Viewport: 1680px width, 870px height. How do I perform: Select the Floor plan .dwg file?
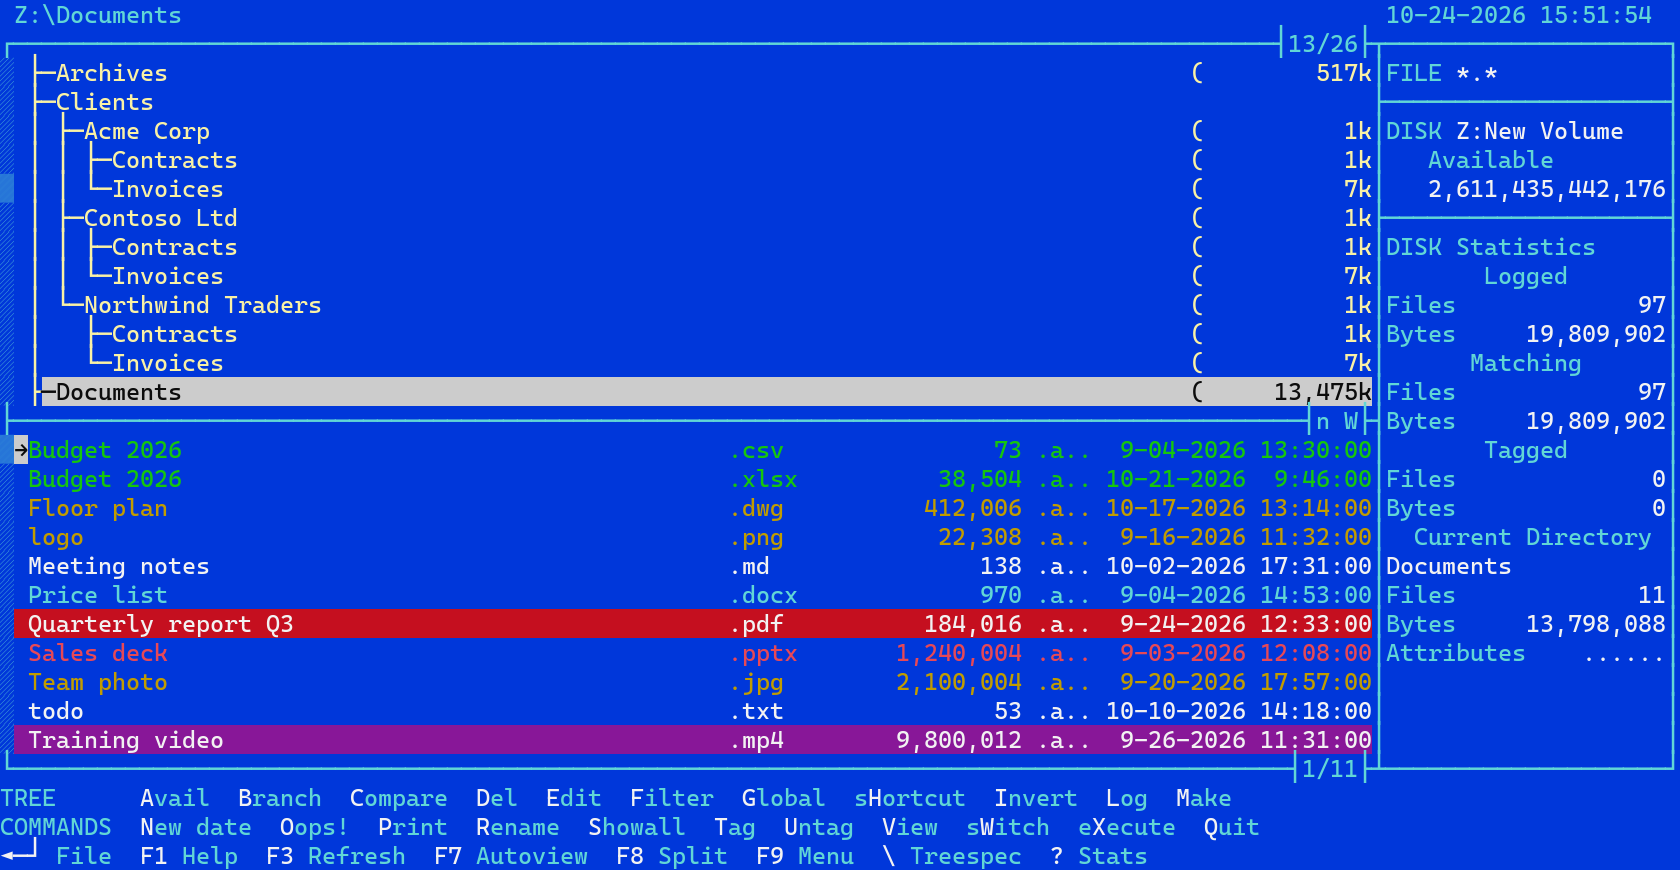692,508
